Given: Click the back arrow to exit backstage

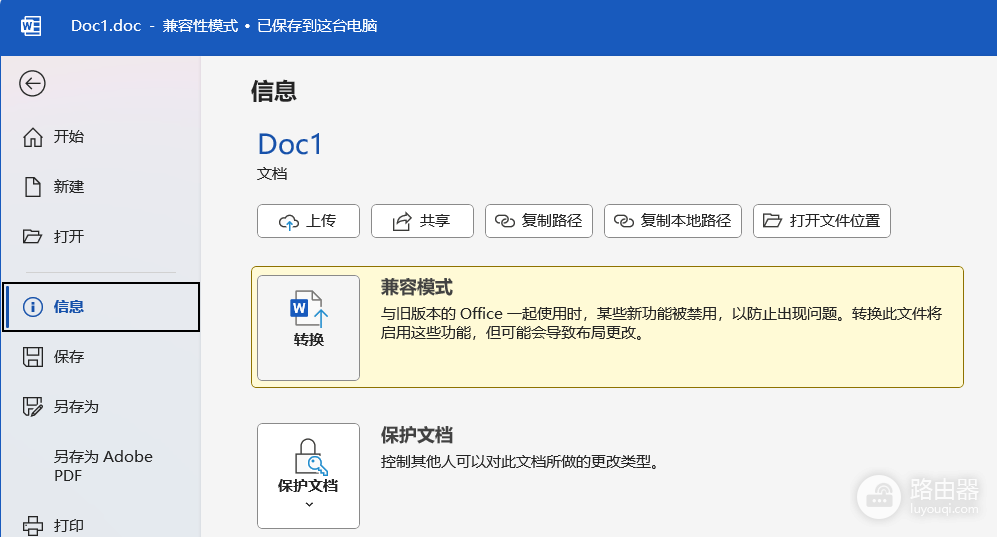Looking at the screenshot, I should [32, 83].
